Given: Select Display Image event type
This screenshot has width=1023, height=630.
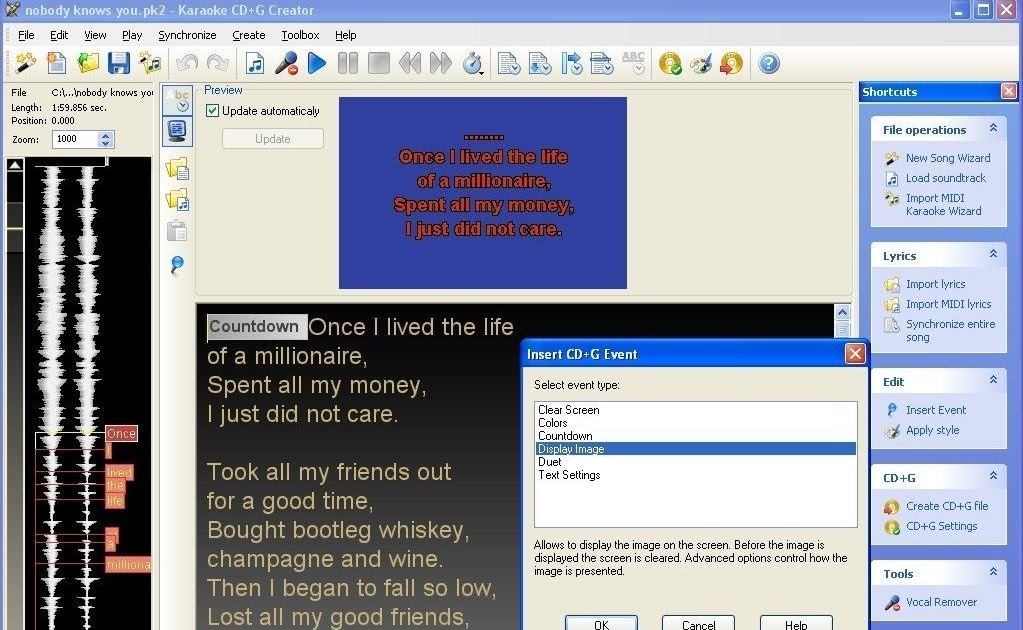Looking at the screenshot, I should [x=571, y=448].
